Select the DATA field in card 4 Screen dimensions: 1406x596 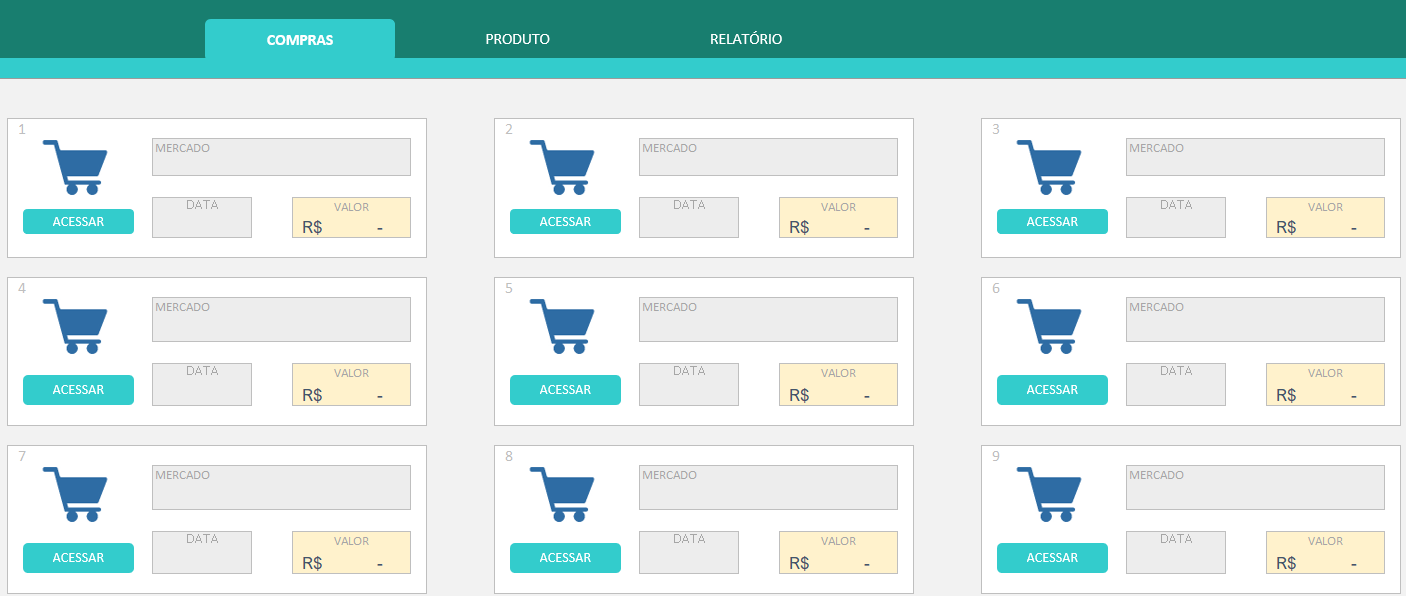coord(202,385)
